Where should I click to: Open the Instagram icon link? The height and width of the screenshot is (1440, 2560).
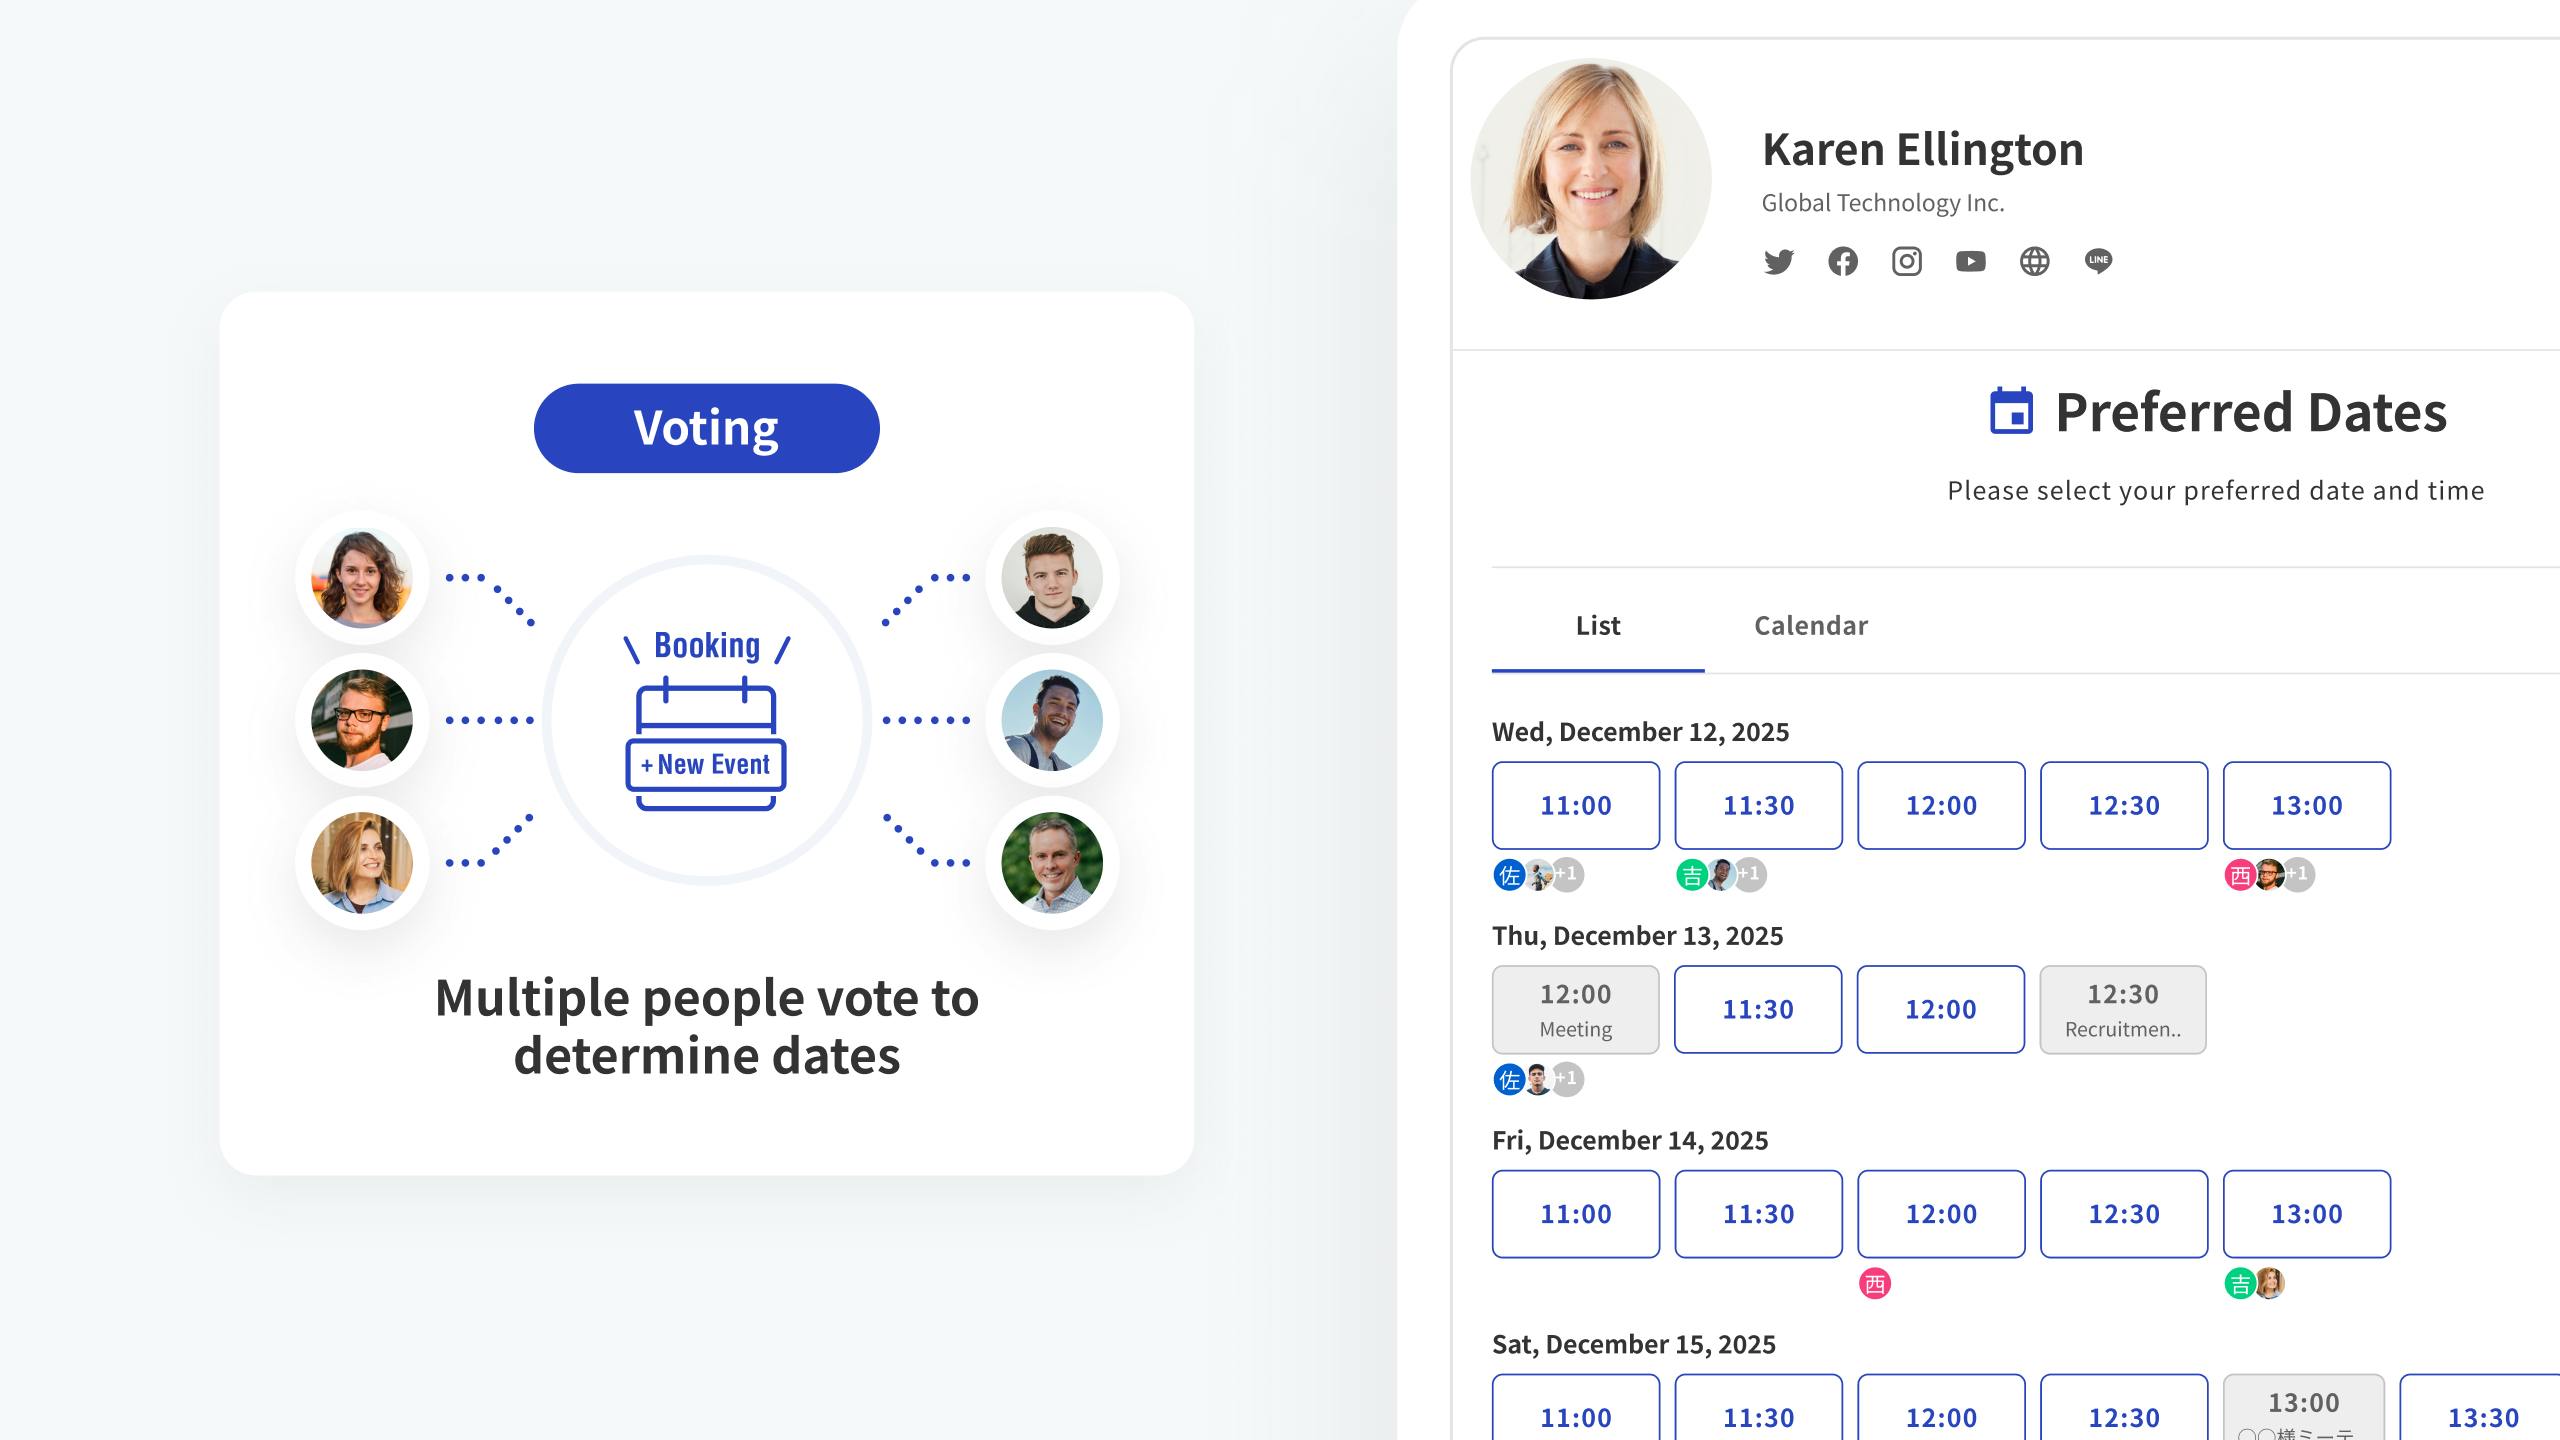1906,262
